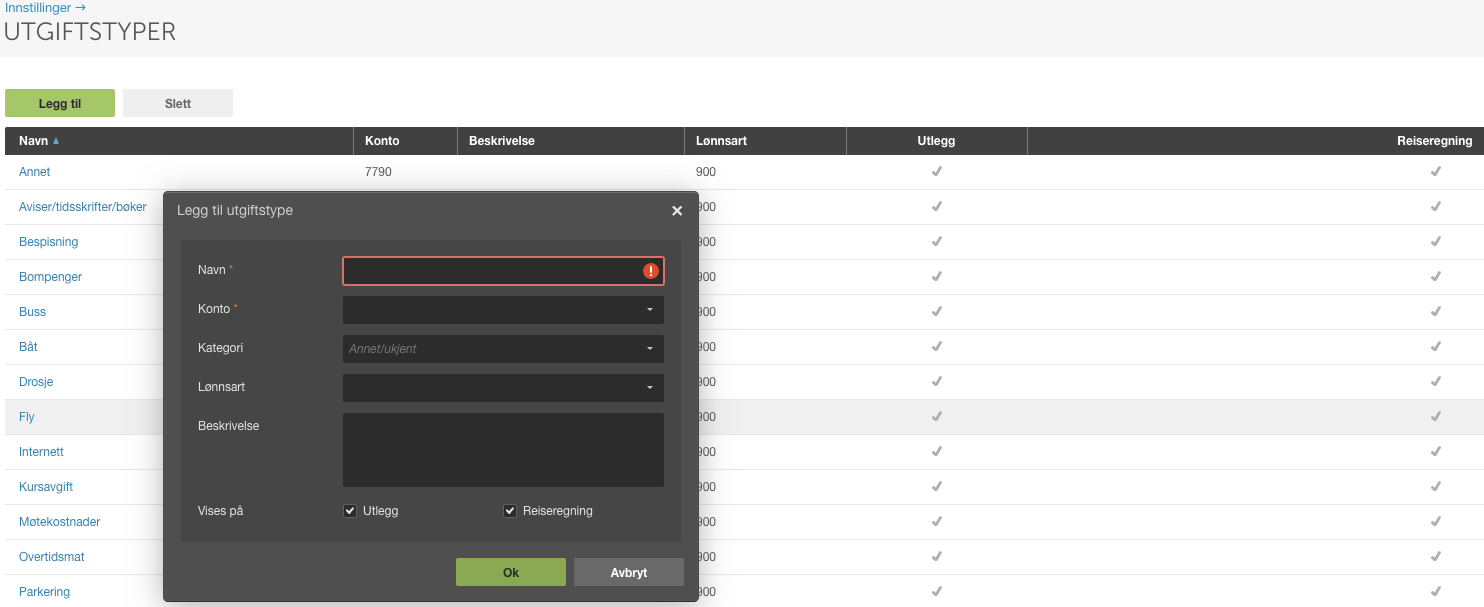Click Reiseregning checkmark in Annet row

tap(1435, 172)
